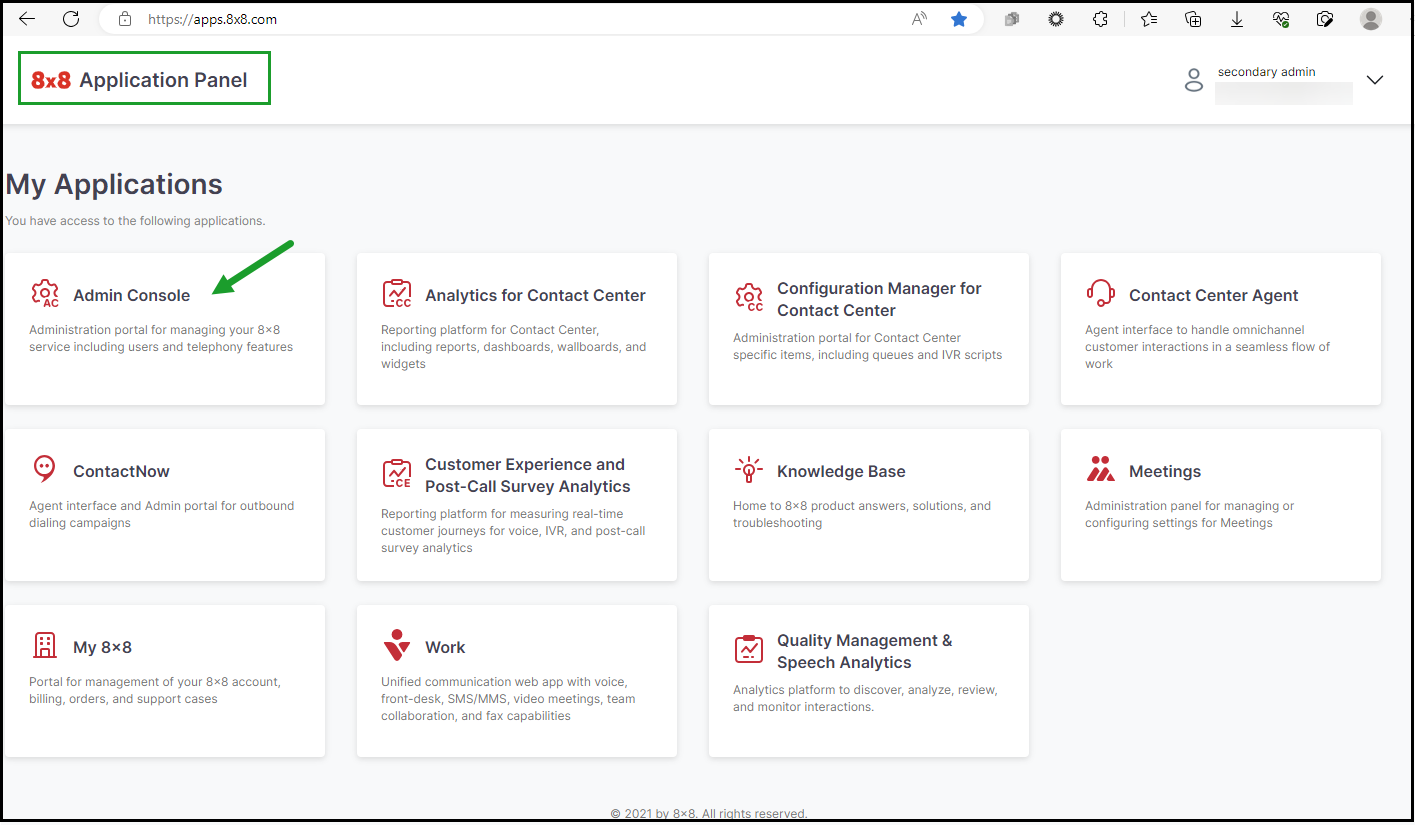This screenshot has width=1415, height=825.
Task: Open the Downloads arrow icon
Action: click(x=1237, y=19)
